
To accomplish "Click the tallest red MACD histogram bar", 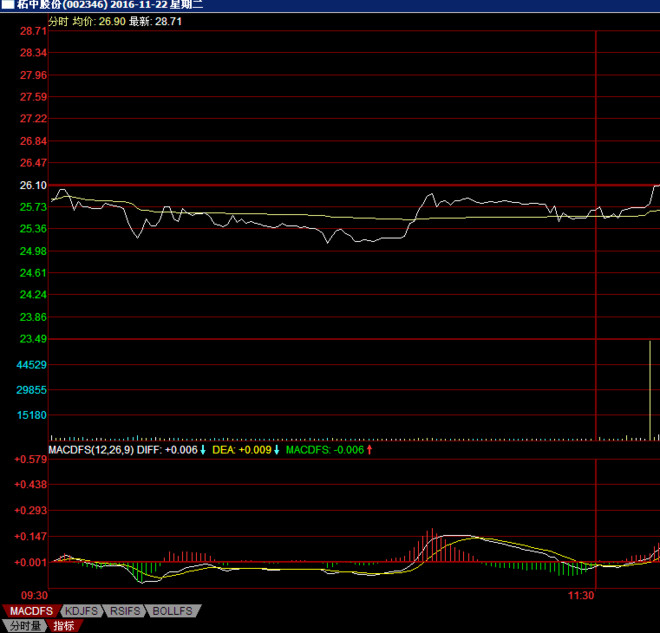I will click(432, 545).
